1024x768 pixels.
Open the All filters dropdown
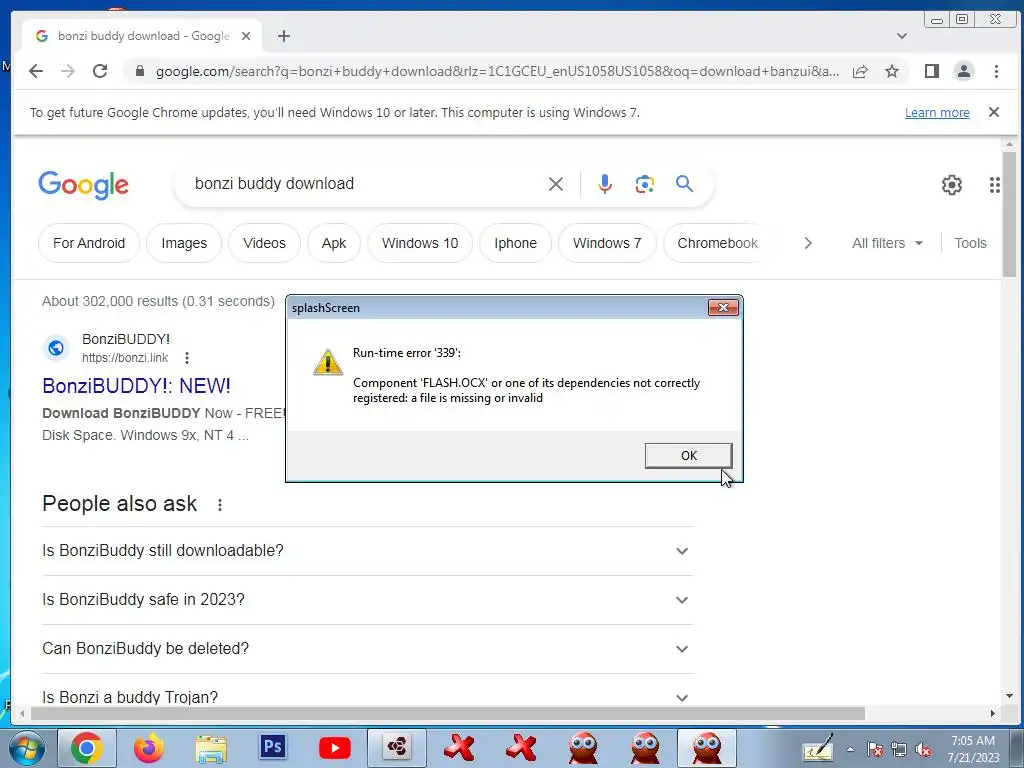(888, 243)
